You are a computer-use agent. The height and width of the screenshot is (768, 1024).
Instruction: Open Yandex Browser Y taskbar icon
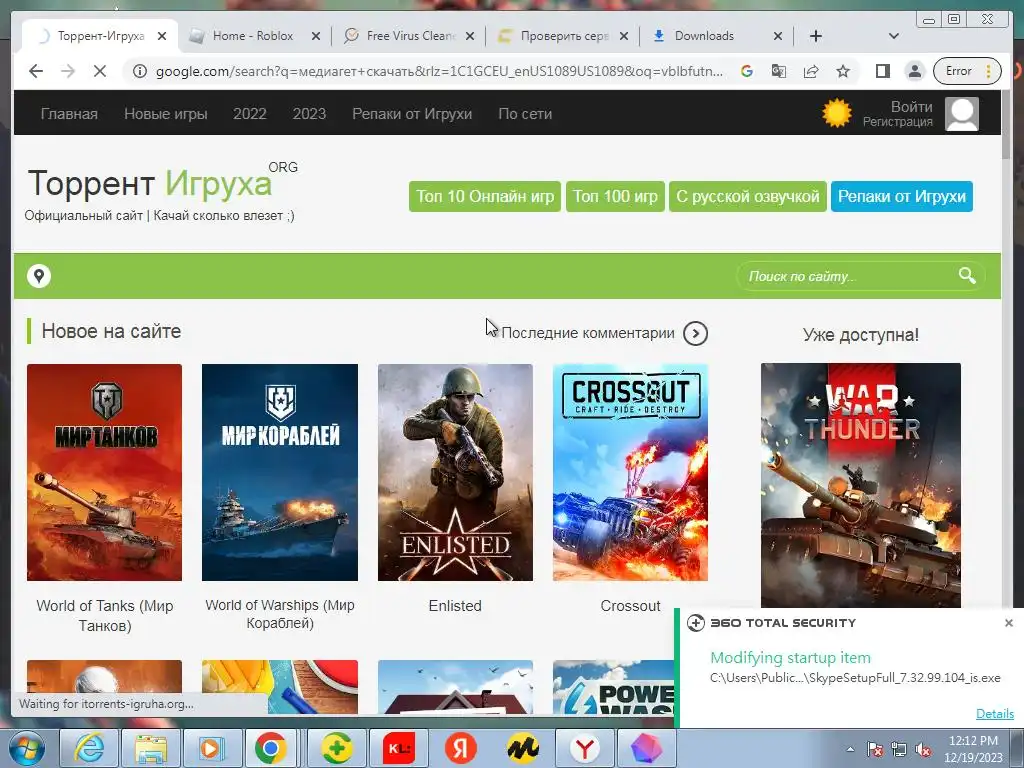tap(584, 748)
